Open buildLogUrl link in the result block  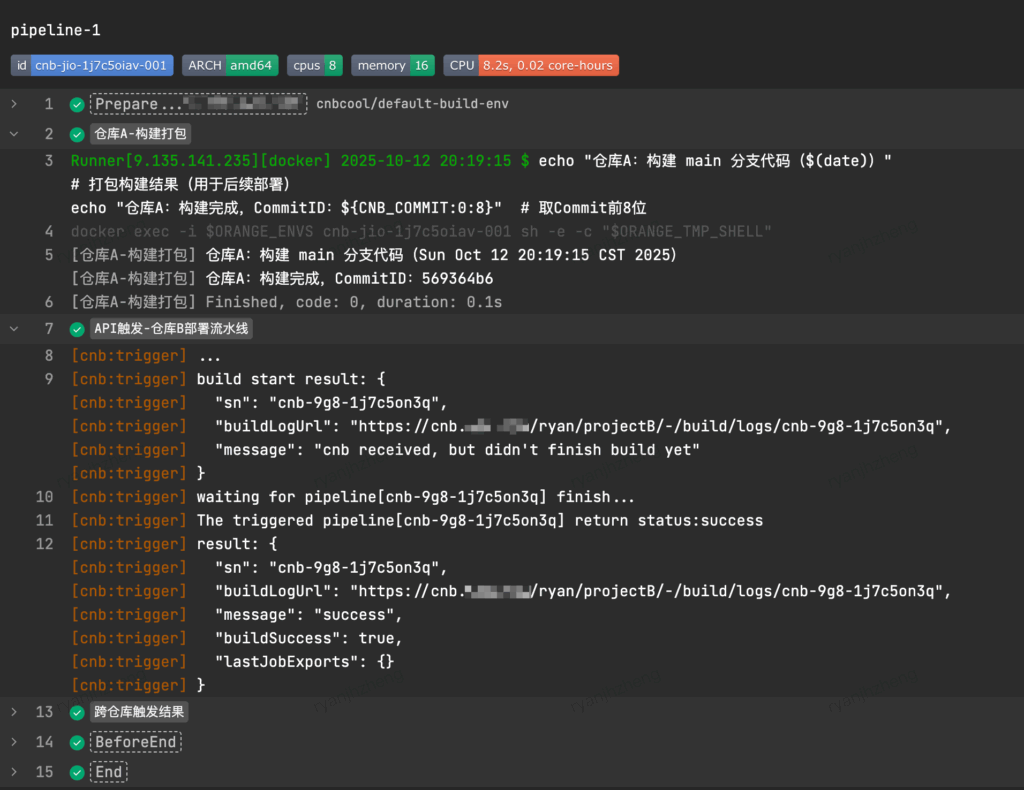650,591
